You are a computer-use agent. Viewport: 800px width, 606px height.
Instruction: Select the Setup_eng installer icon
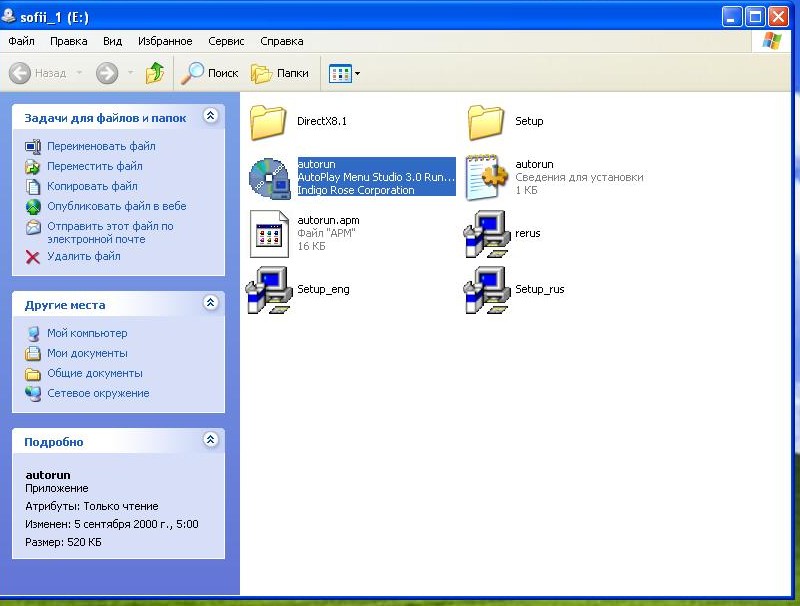pyautogui.click(x=268, y=290)
